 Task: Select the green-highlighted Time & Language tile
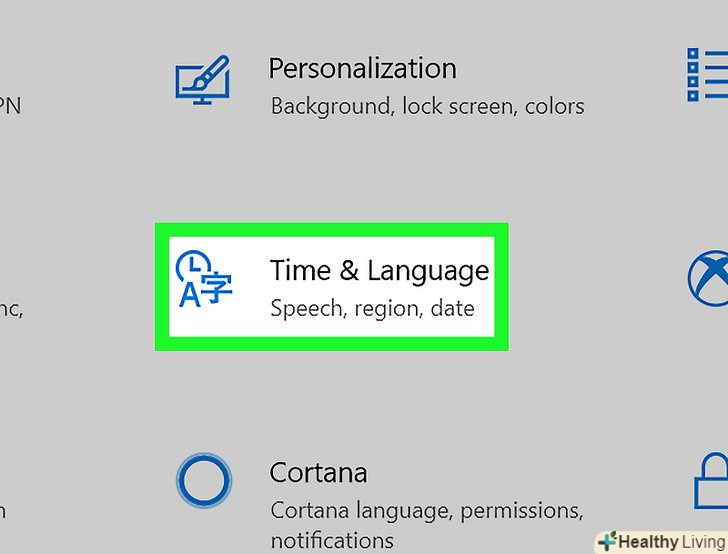click(x=331, y=287)
